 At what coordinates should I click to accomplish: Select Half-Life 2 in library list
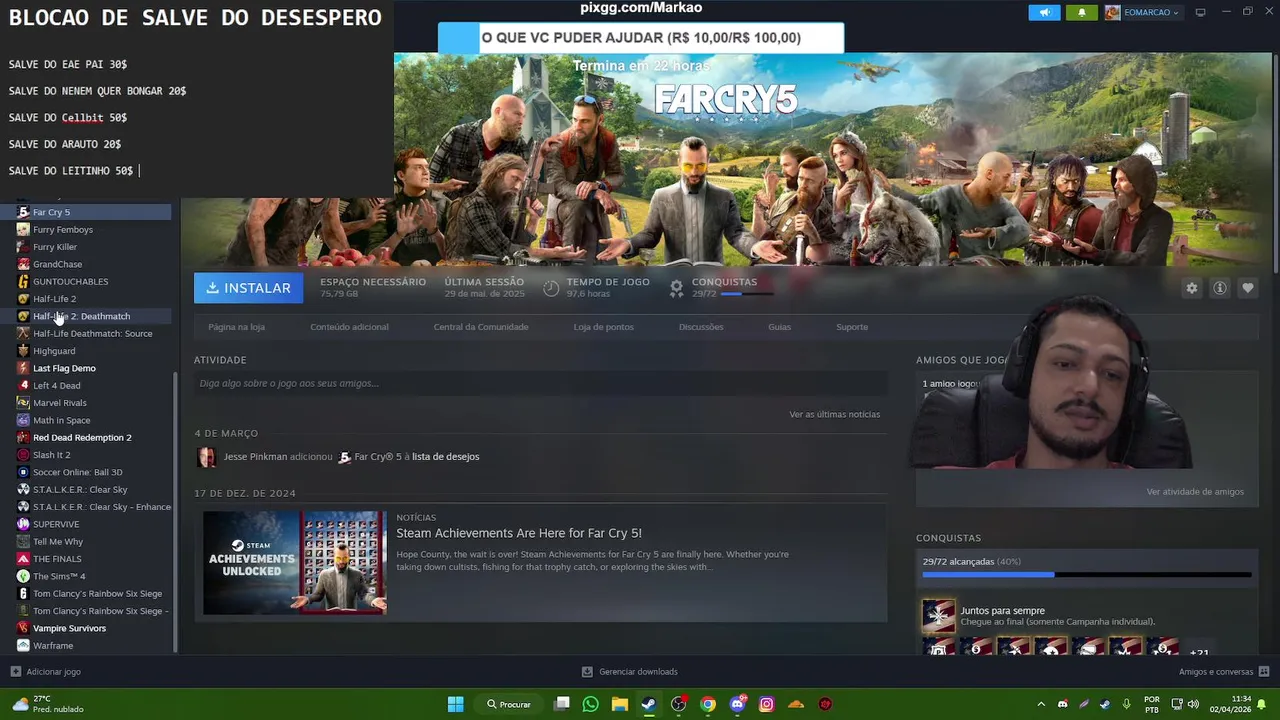coord(86,299)
